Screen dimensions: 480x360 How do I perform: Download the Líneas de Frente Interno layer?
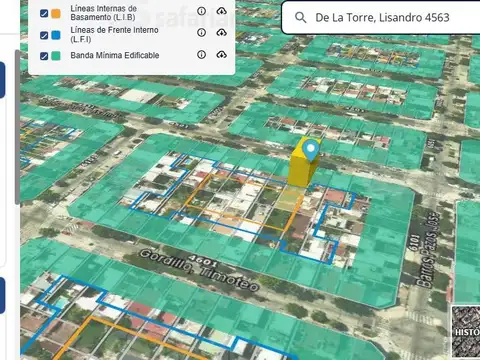coord(221,32)
